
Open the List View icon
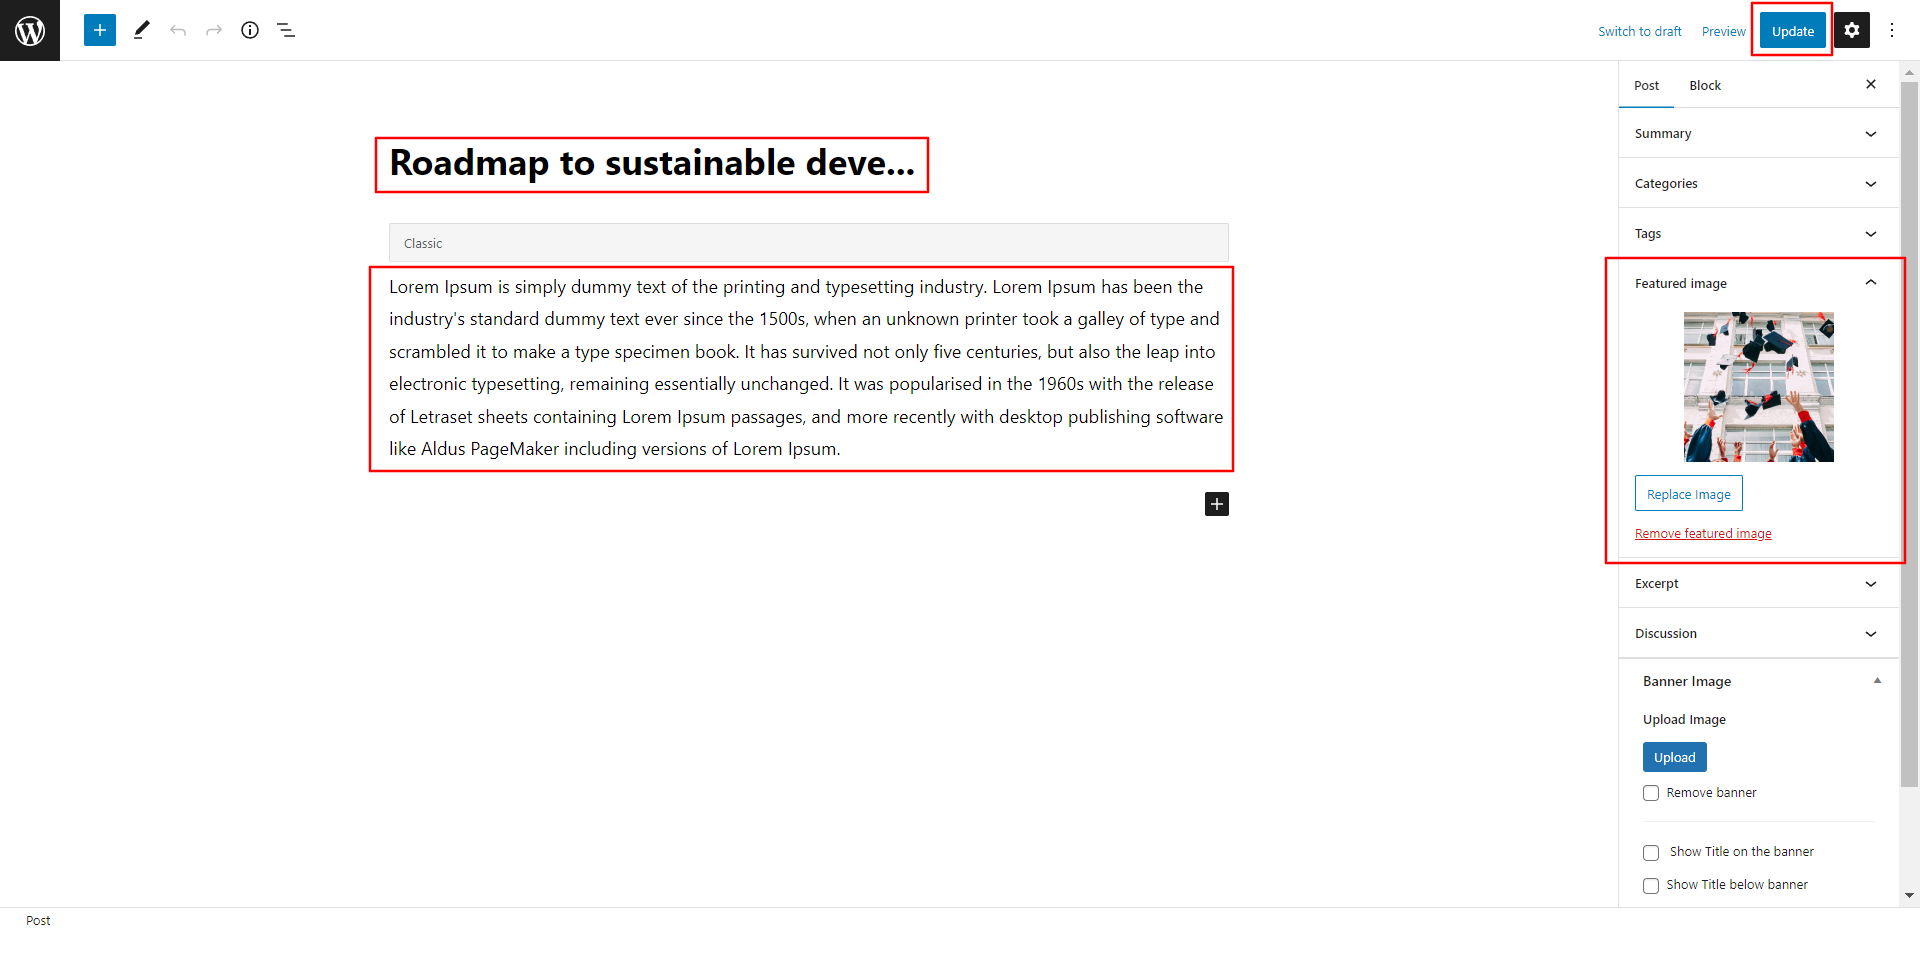coord(286,30)
